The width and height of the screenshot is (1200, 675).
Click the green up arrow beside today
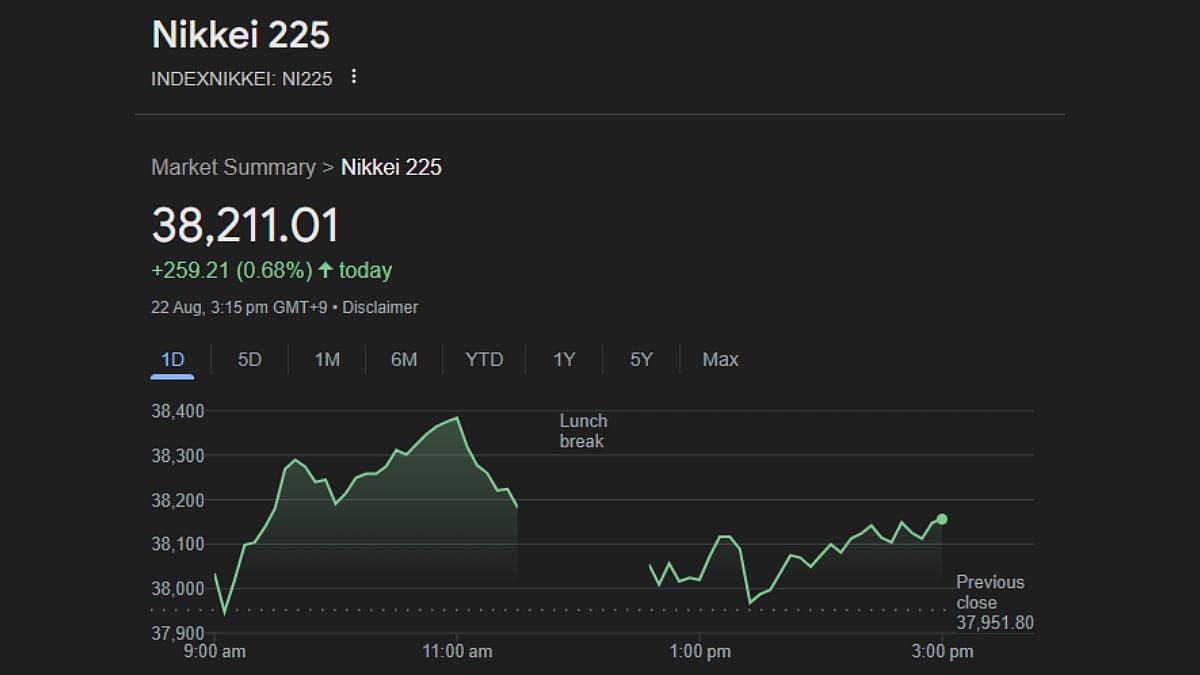point(324,270)
